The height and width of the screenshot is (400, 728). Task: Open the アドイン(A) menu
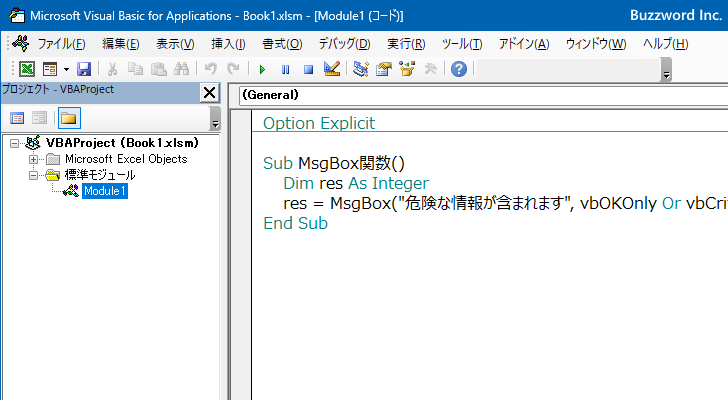524,44
